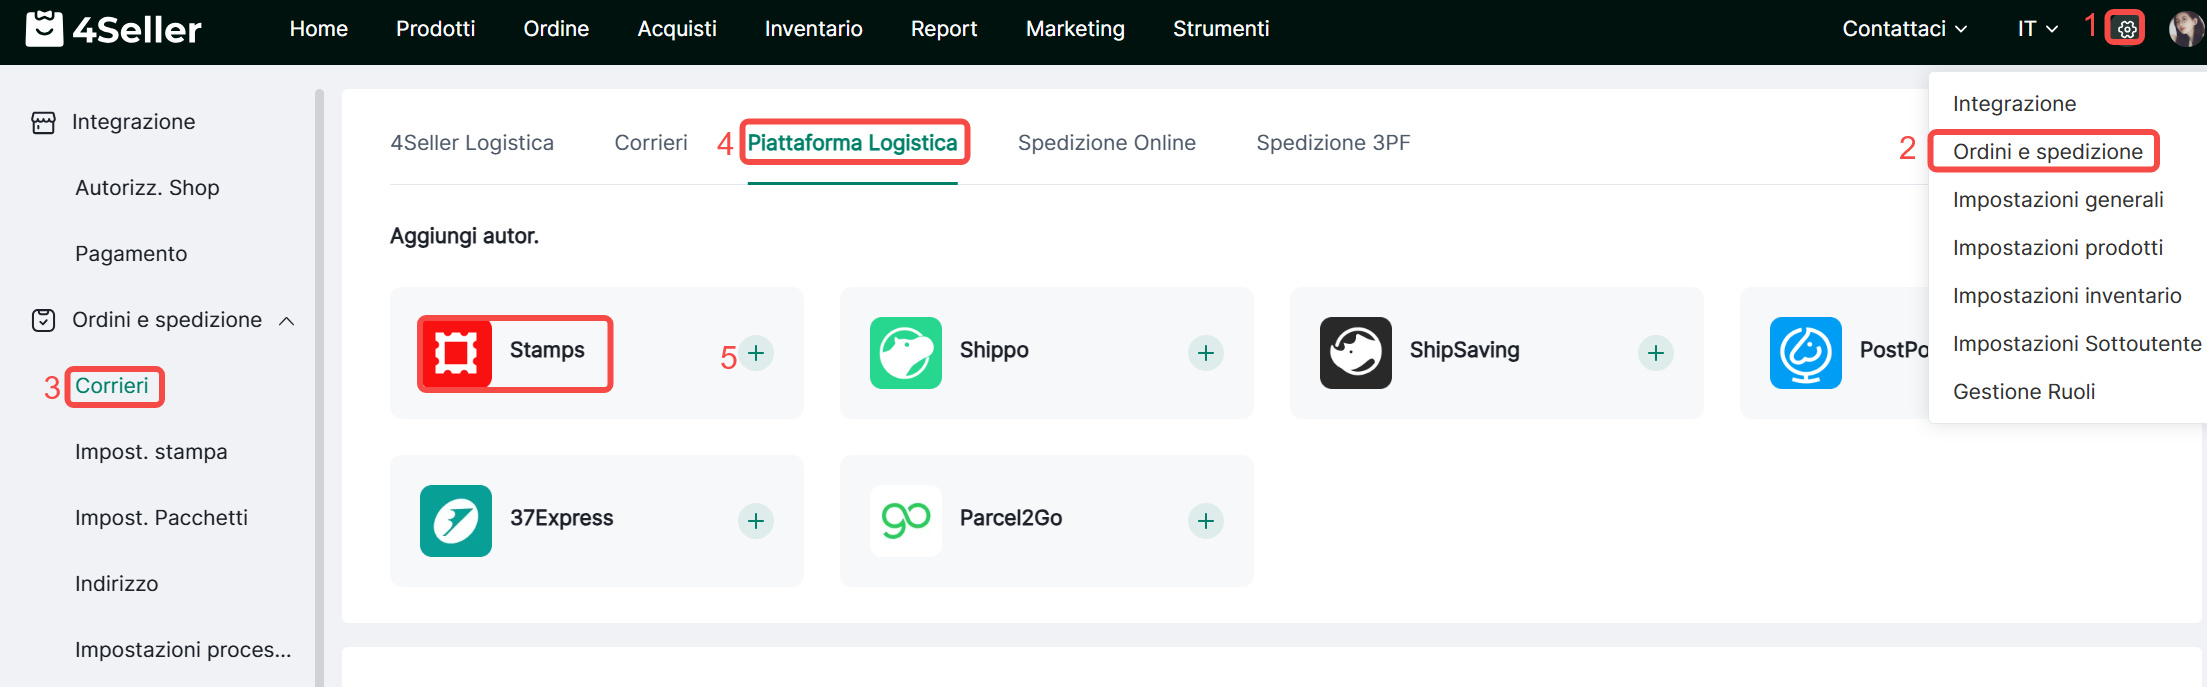This screenshot has width=2207, height=687.
Task: Select Impostazioni generali from settings menu
Action: click(x=2058, y=200)
